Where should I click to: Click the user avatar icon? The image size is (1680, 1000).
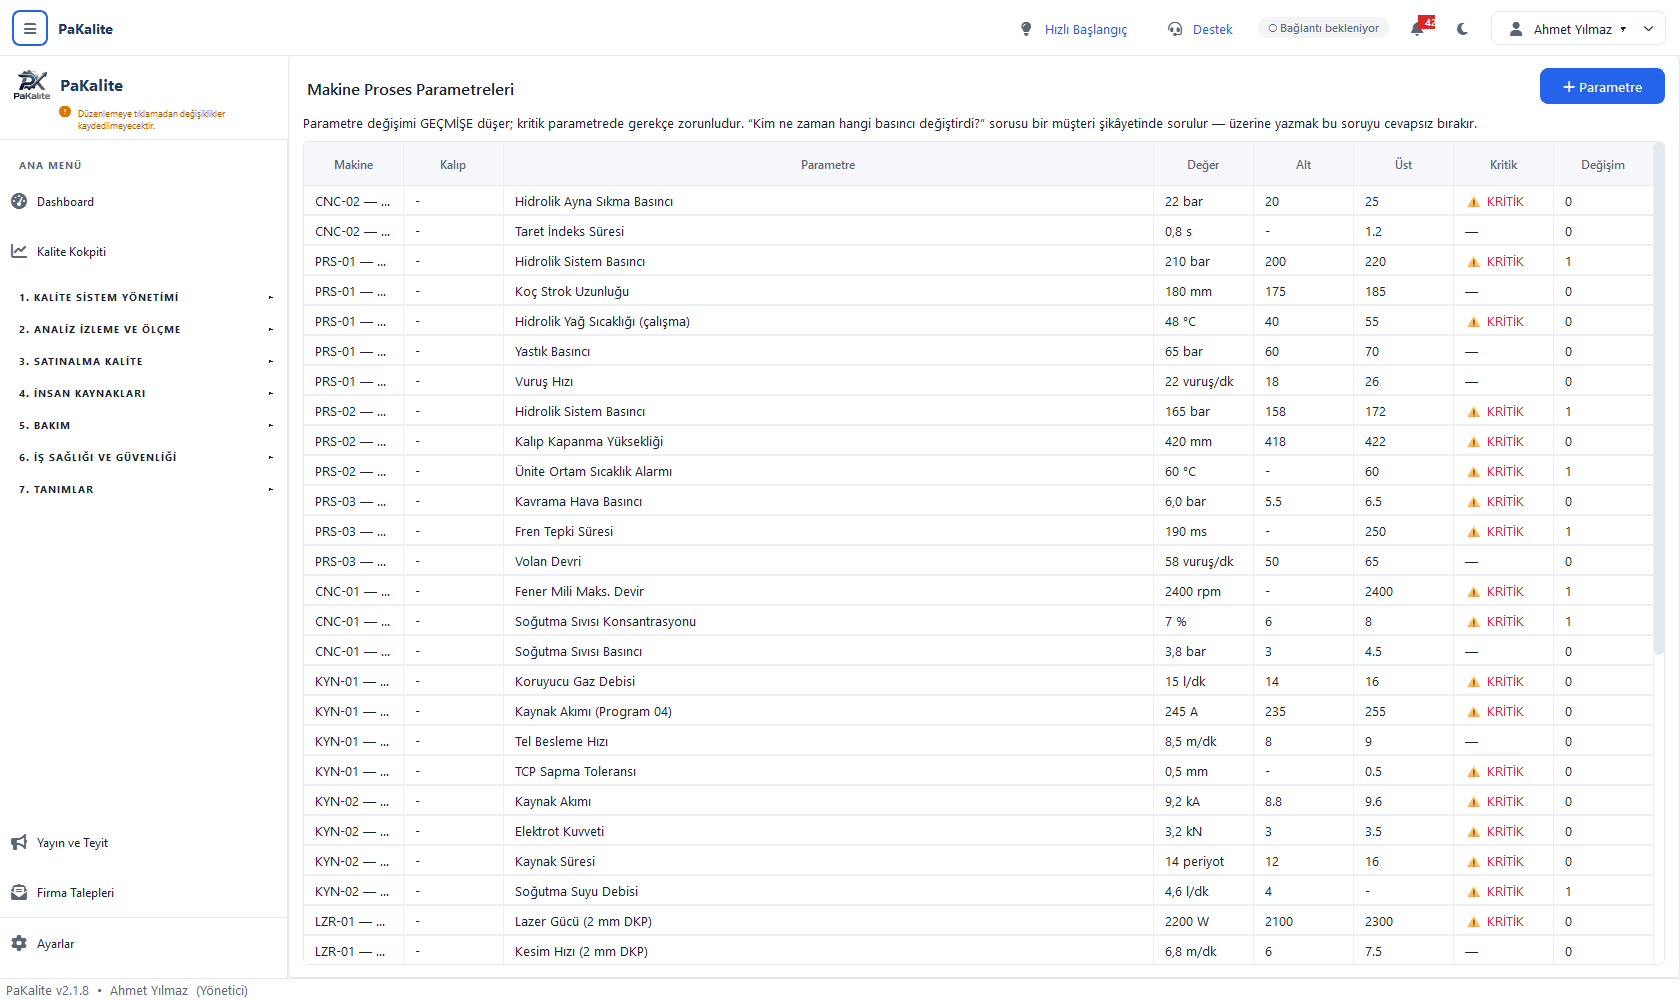1516,29
